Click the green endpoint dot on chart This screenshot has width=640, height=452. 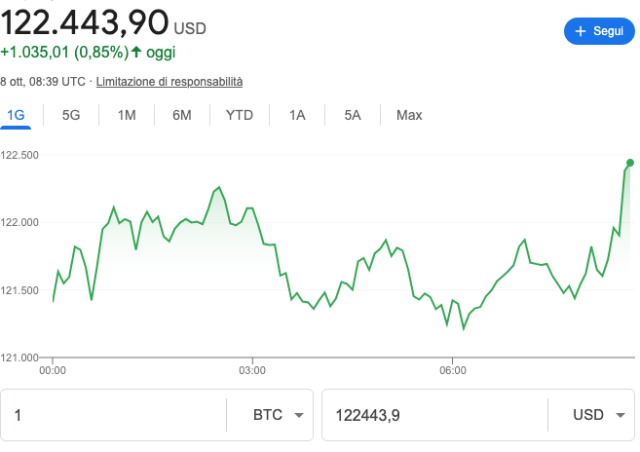(630, 163)
